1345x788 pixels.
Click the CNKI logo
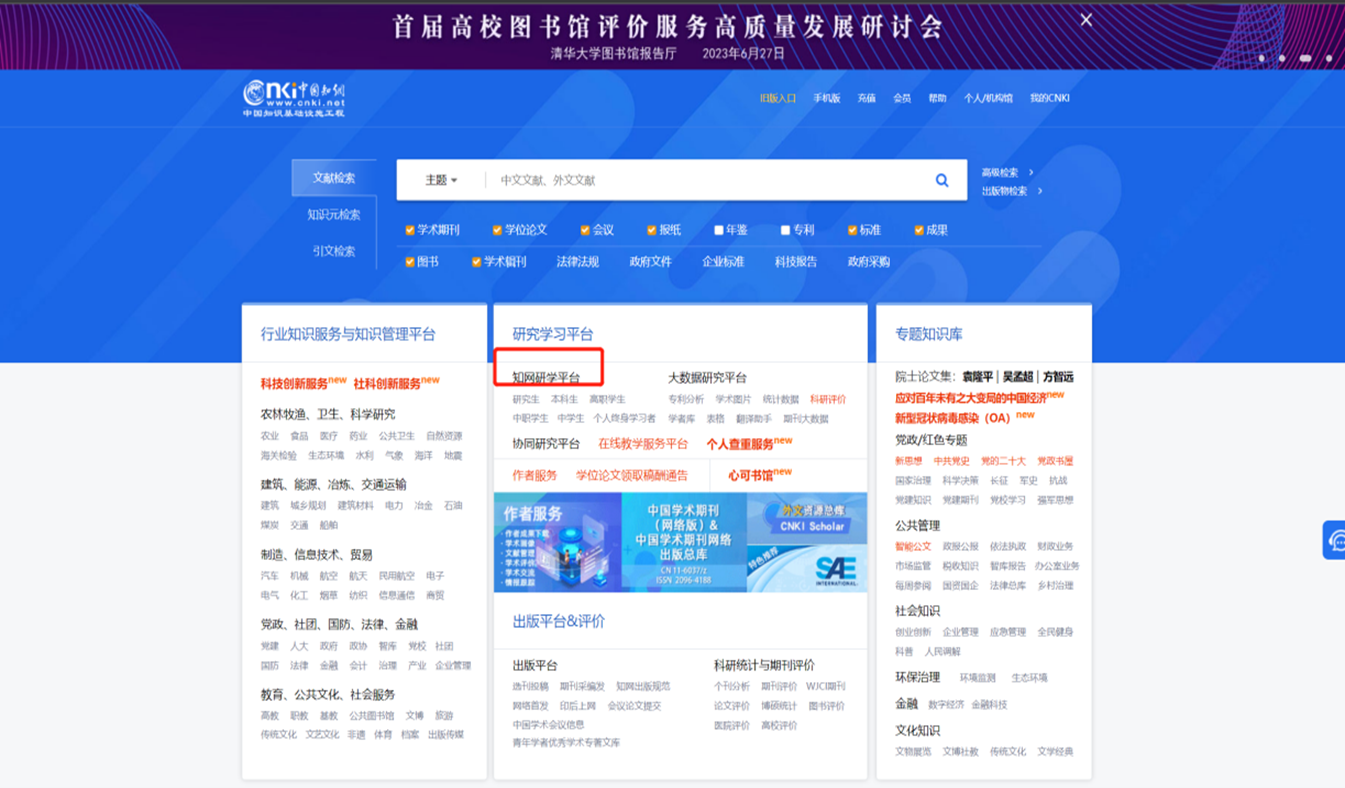click(x=294, y=99)
